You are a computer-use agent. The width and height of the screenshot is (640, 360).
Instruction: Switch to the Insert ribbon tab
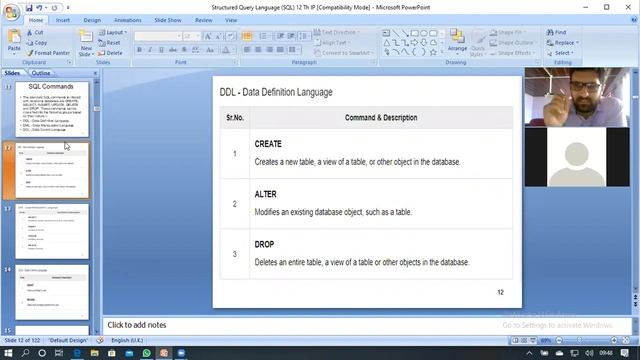point(62,20)
